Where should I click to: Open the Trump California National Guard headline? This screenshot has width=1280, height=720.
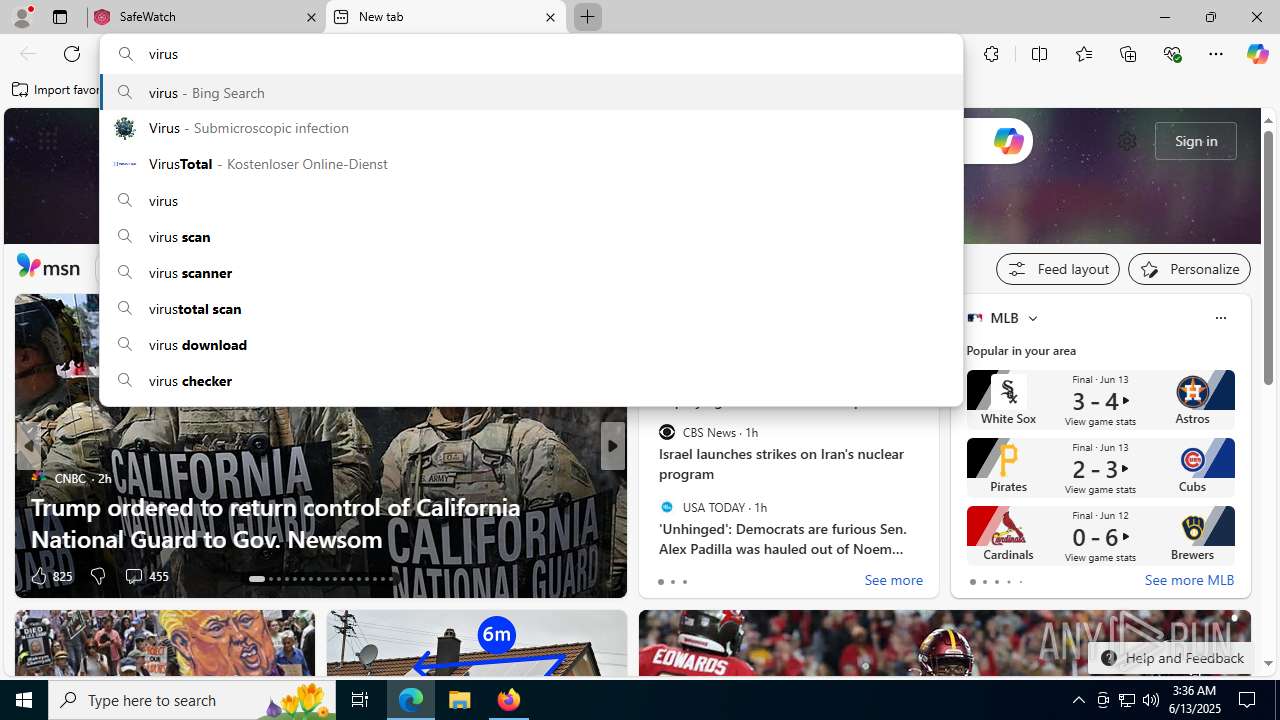(276, 523)
